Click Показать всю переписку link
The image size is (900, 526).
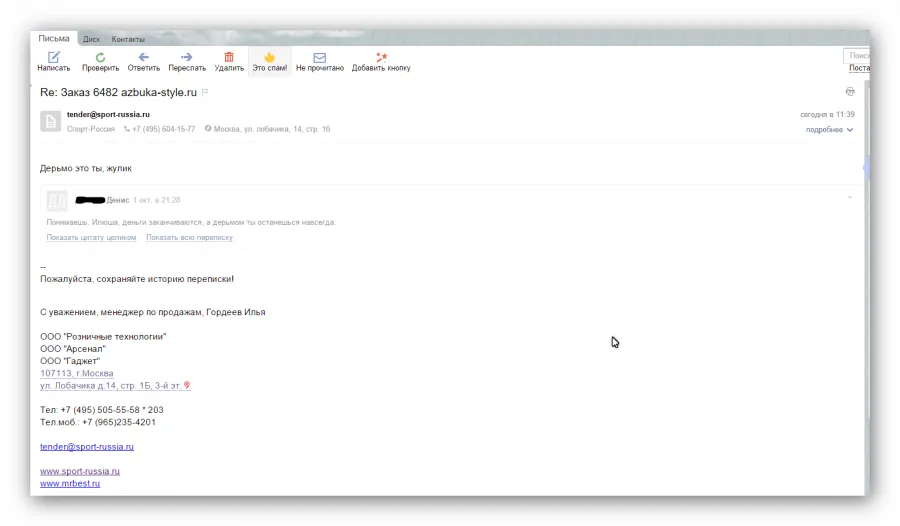pos(189,237)
